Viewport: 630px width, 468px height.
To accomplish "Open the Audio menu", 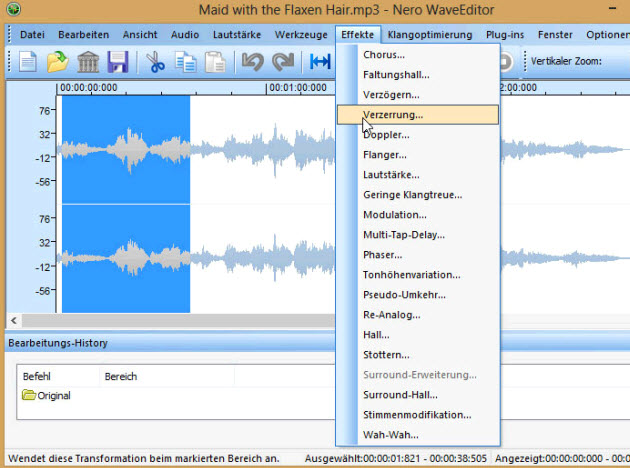I will [185, 35].
